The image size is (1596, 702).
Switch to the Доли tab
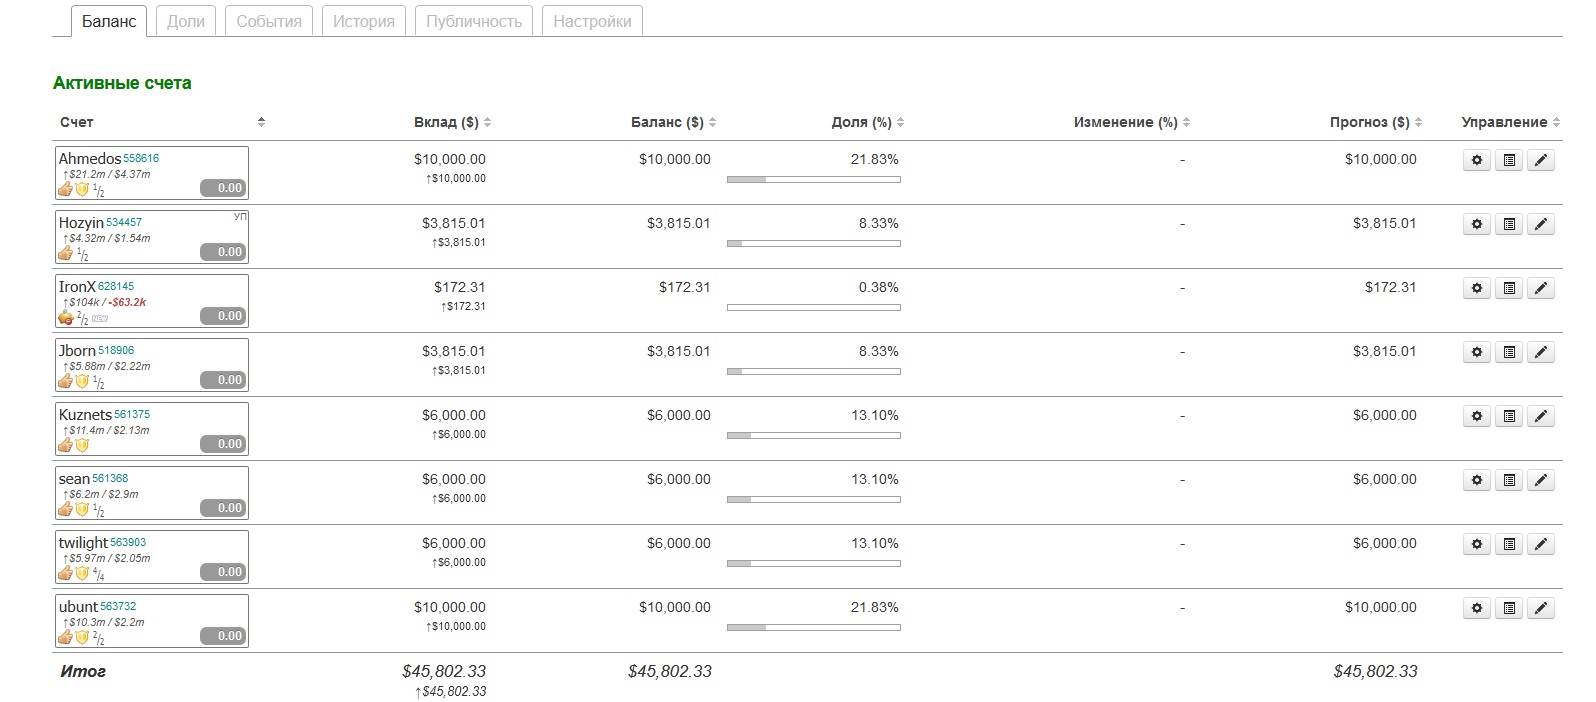[x=186, y=21]
